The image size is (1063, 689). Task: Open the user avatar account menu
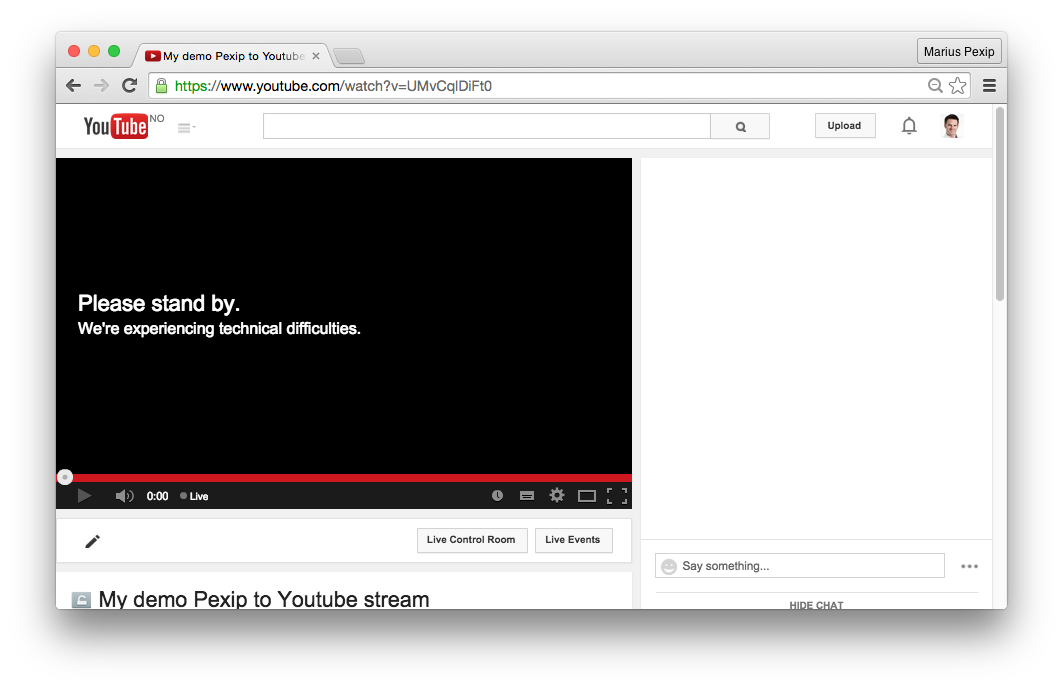951,126
